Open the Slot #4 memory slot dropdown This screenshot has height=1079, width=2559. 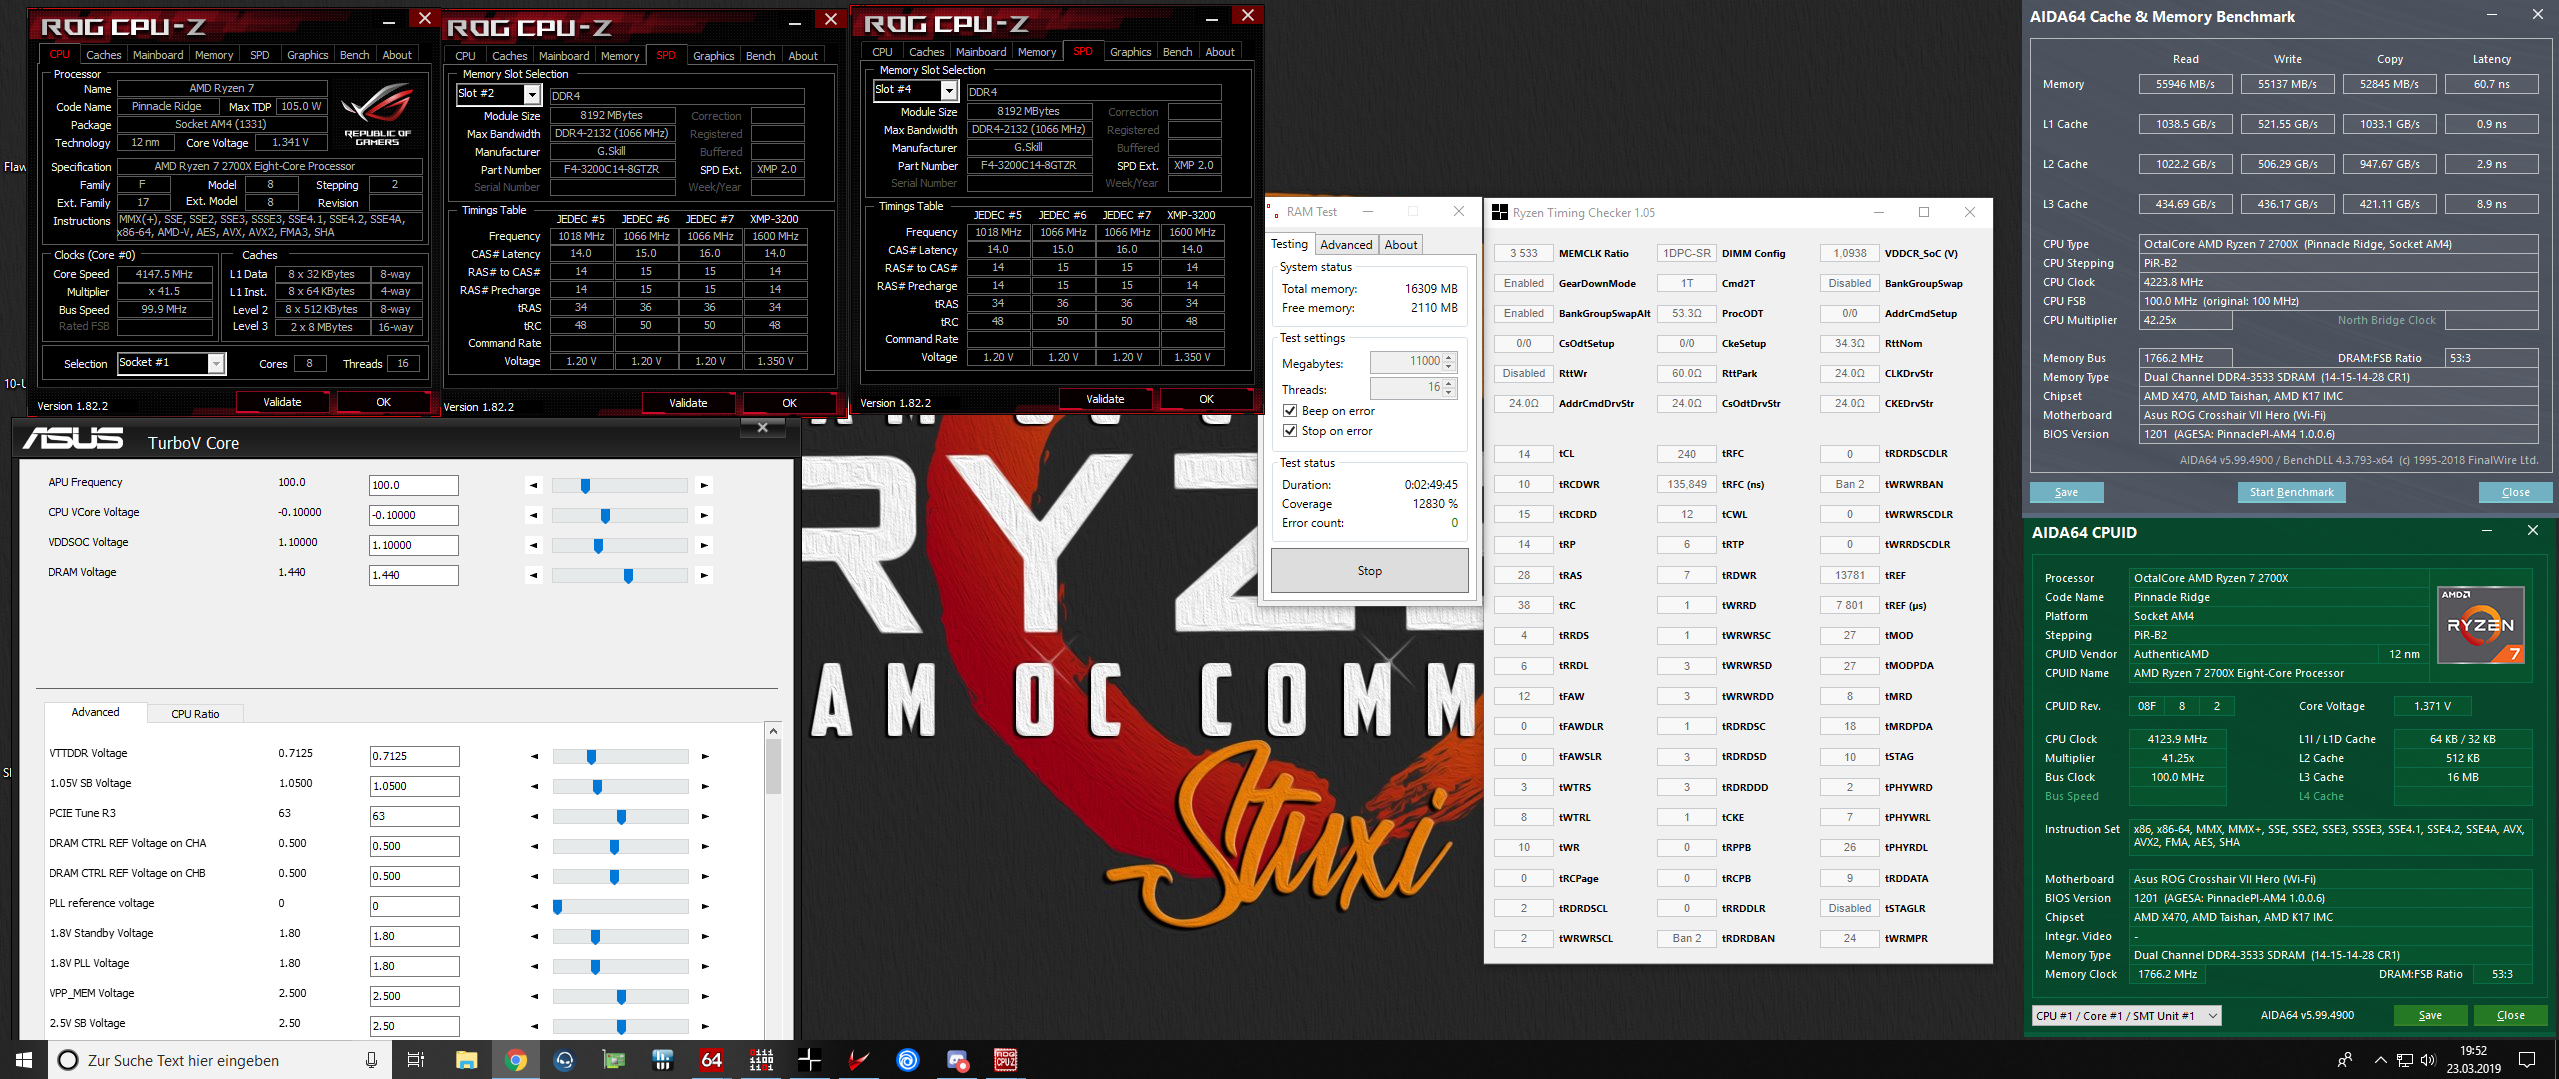(x=949, y=90)
